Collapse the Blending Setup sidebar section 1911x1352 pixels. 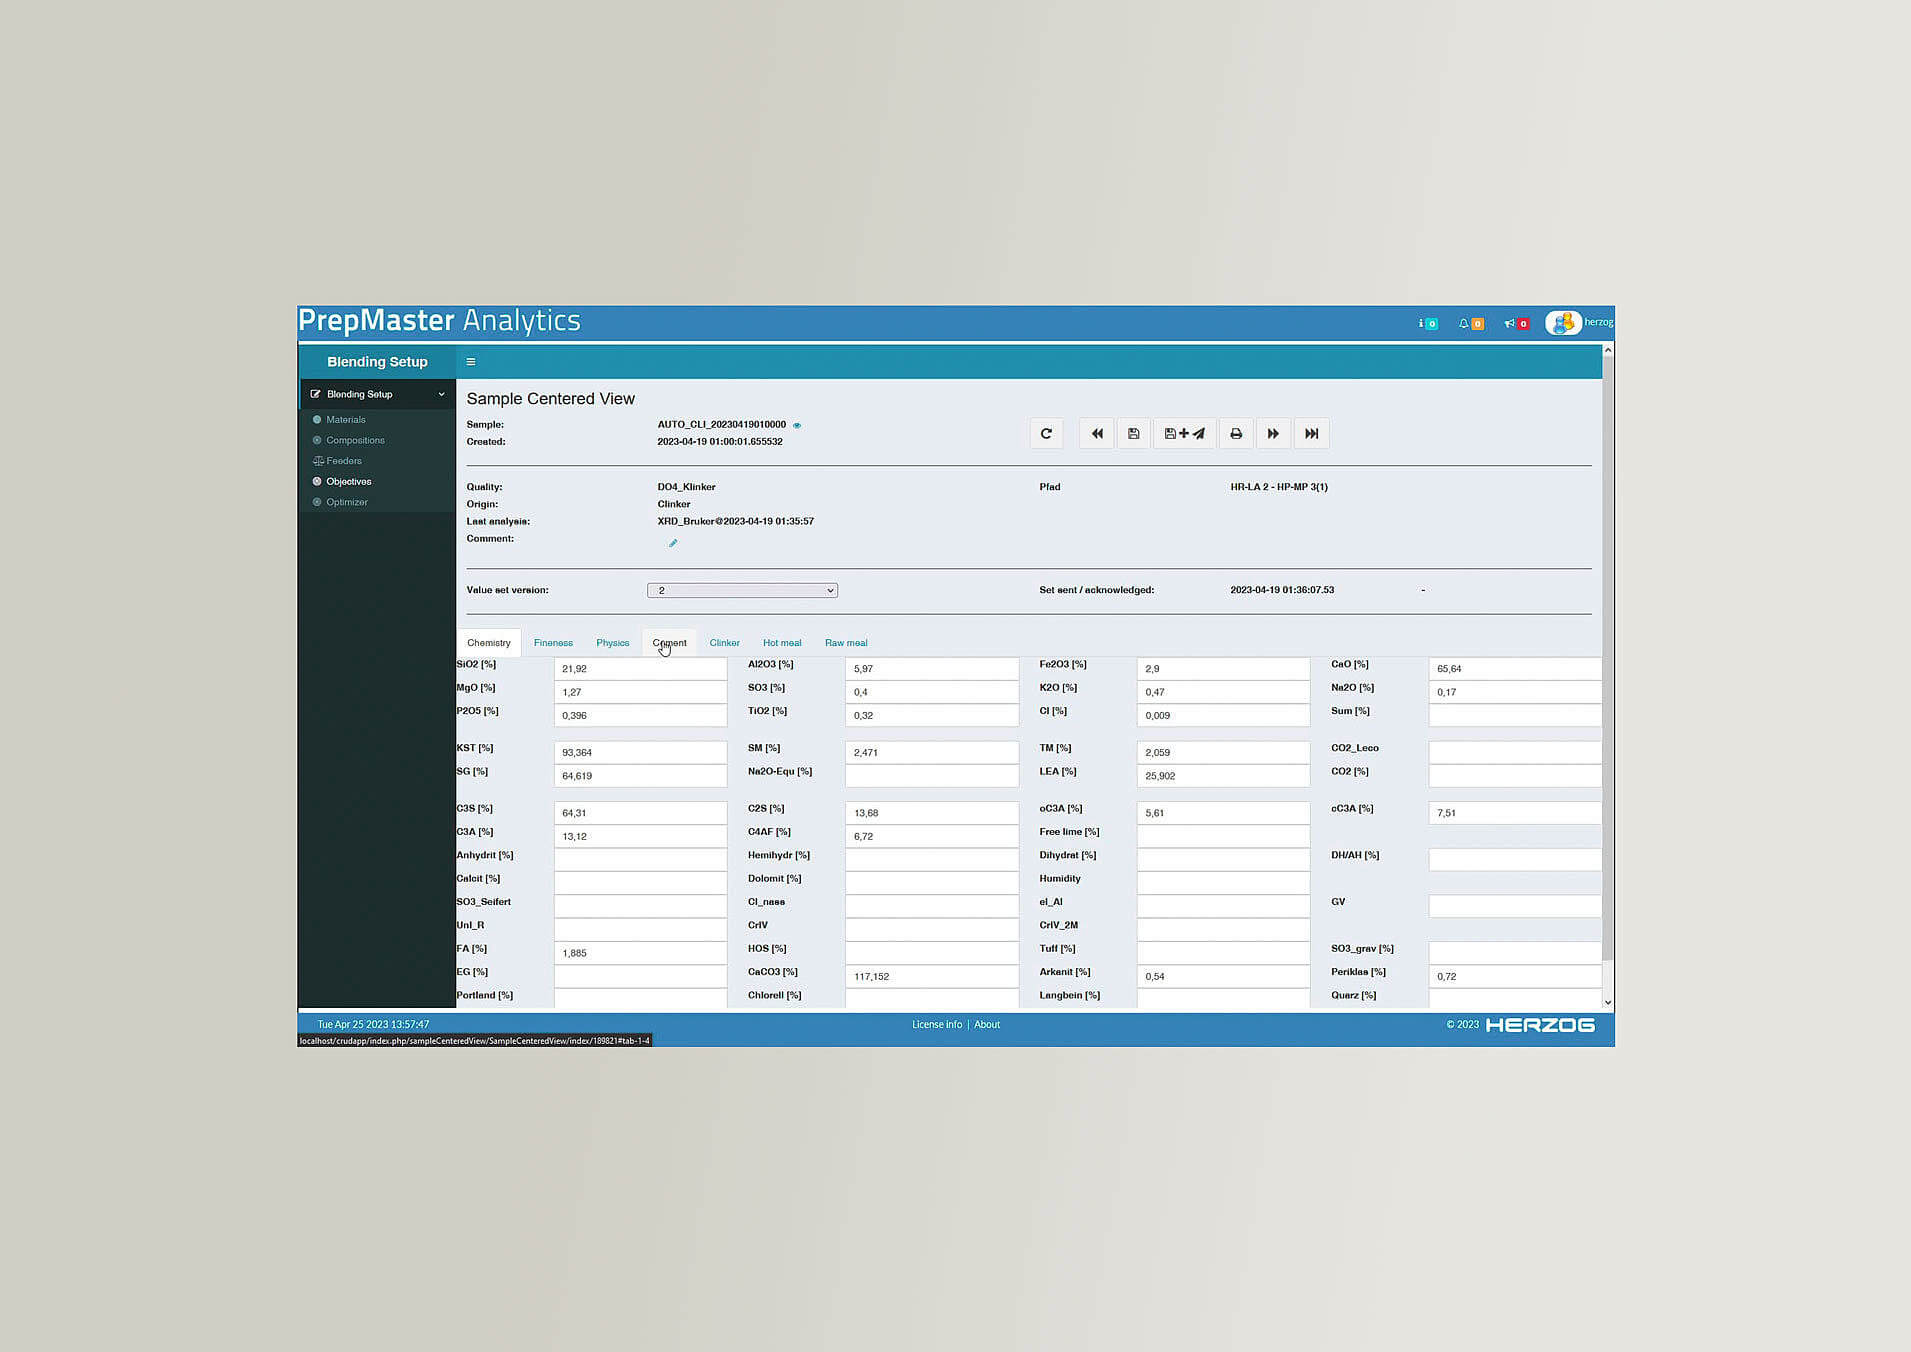tap(441, 394)
